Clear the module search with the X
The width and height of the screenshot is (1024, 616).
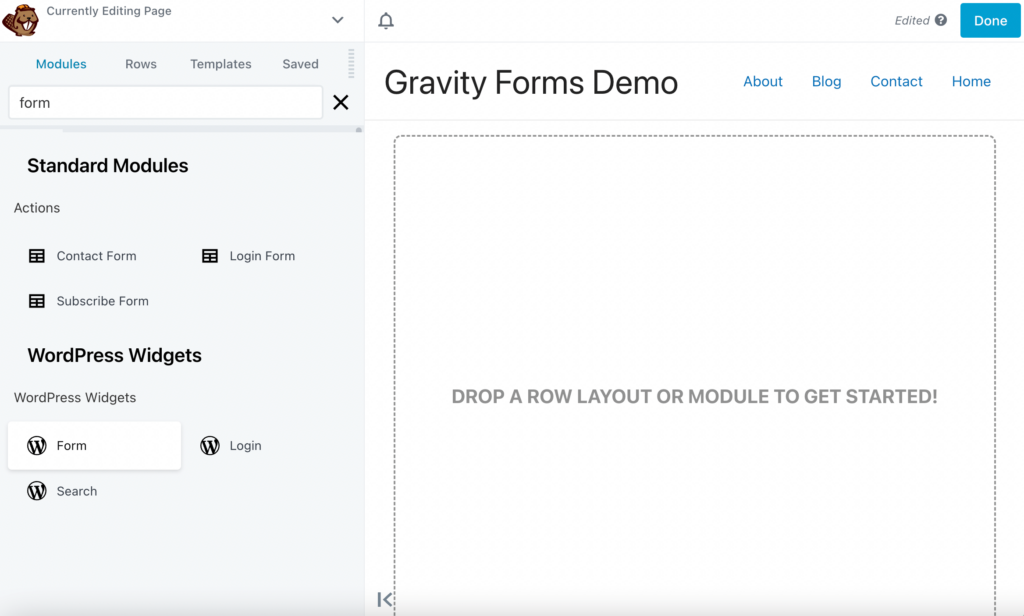pos(340,101)
